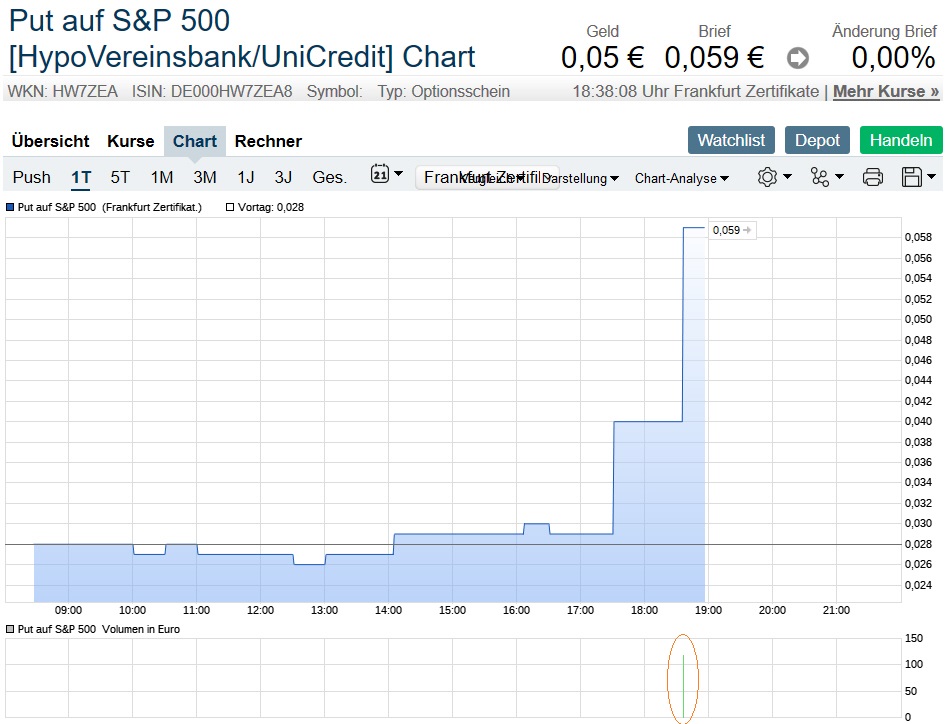Toggle the Volumen in Euro legend box
This screenshot has height=724, width=951.
[x=10, y=629]
